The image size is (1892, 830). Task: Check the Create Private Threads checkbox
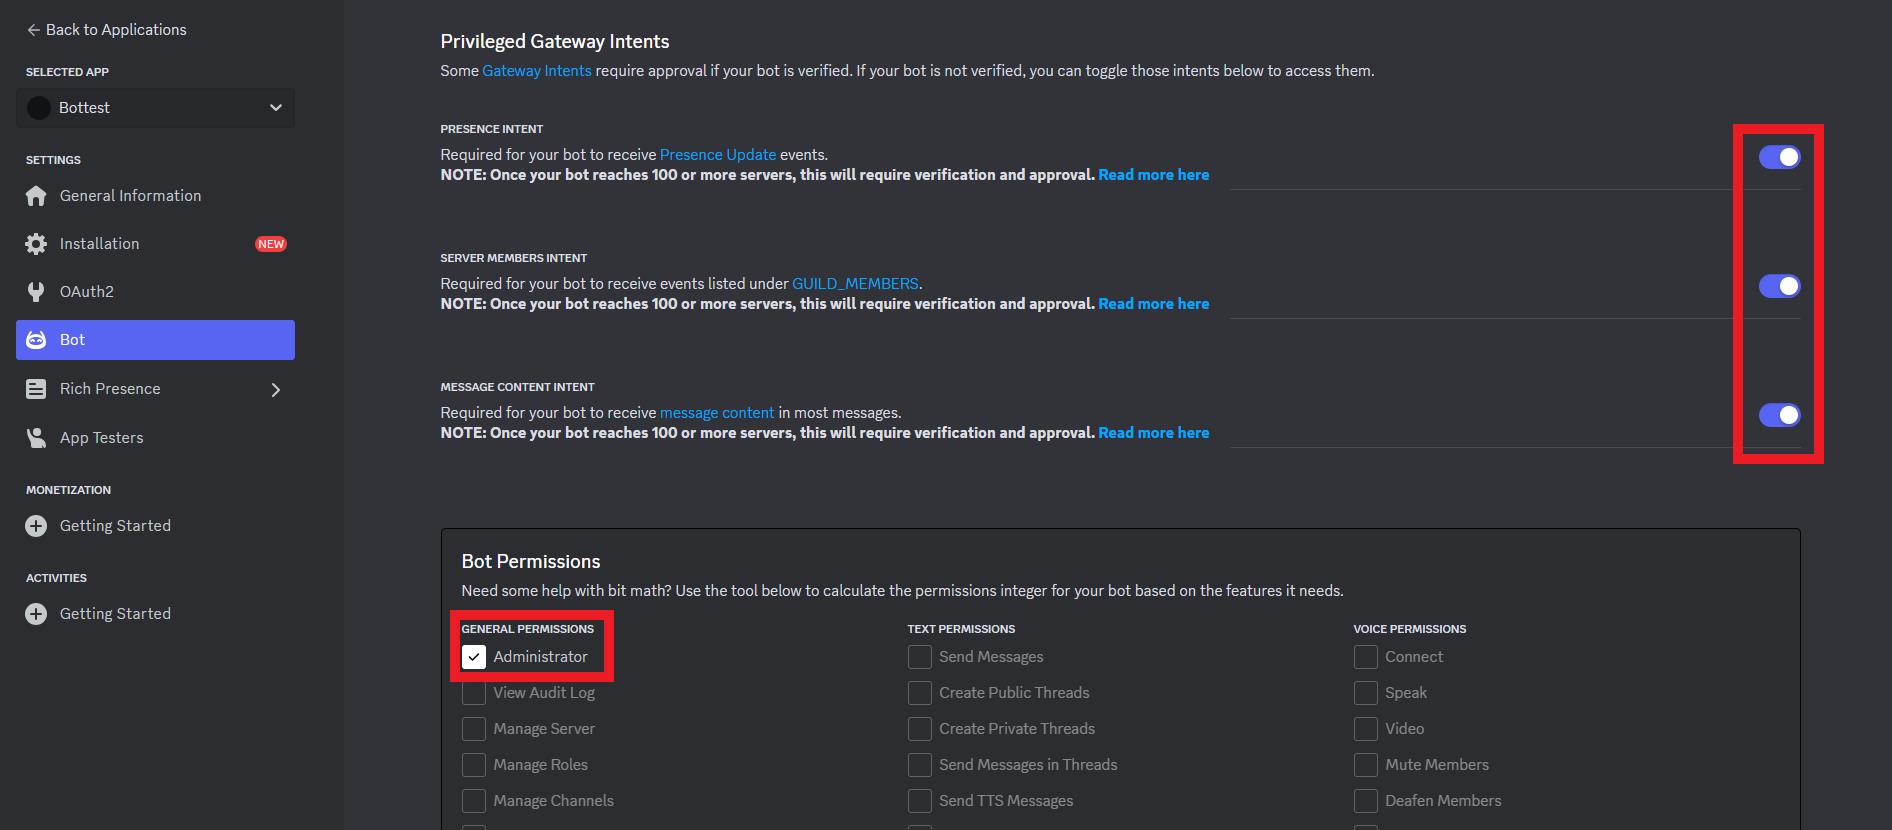[920, 729]
